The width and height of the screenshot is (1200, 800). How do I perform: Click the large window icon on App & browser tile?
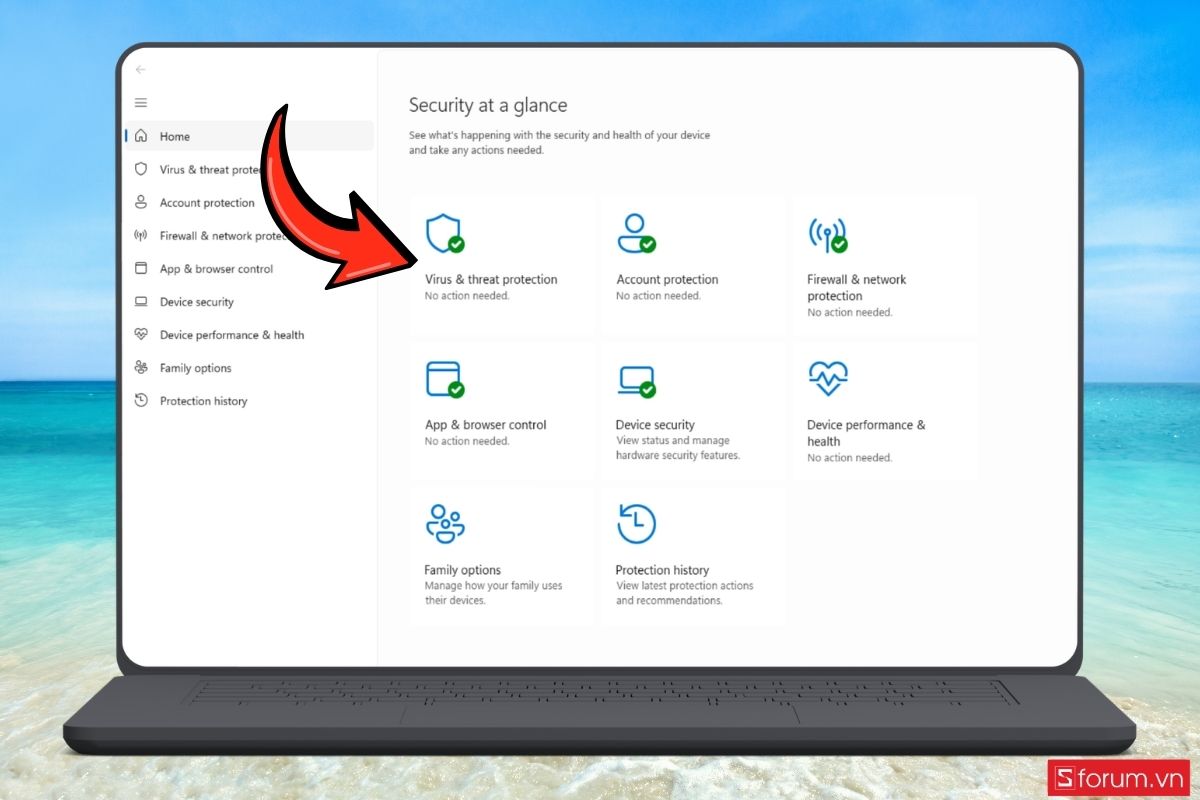[444, 379]
